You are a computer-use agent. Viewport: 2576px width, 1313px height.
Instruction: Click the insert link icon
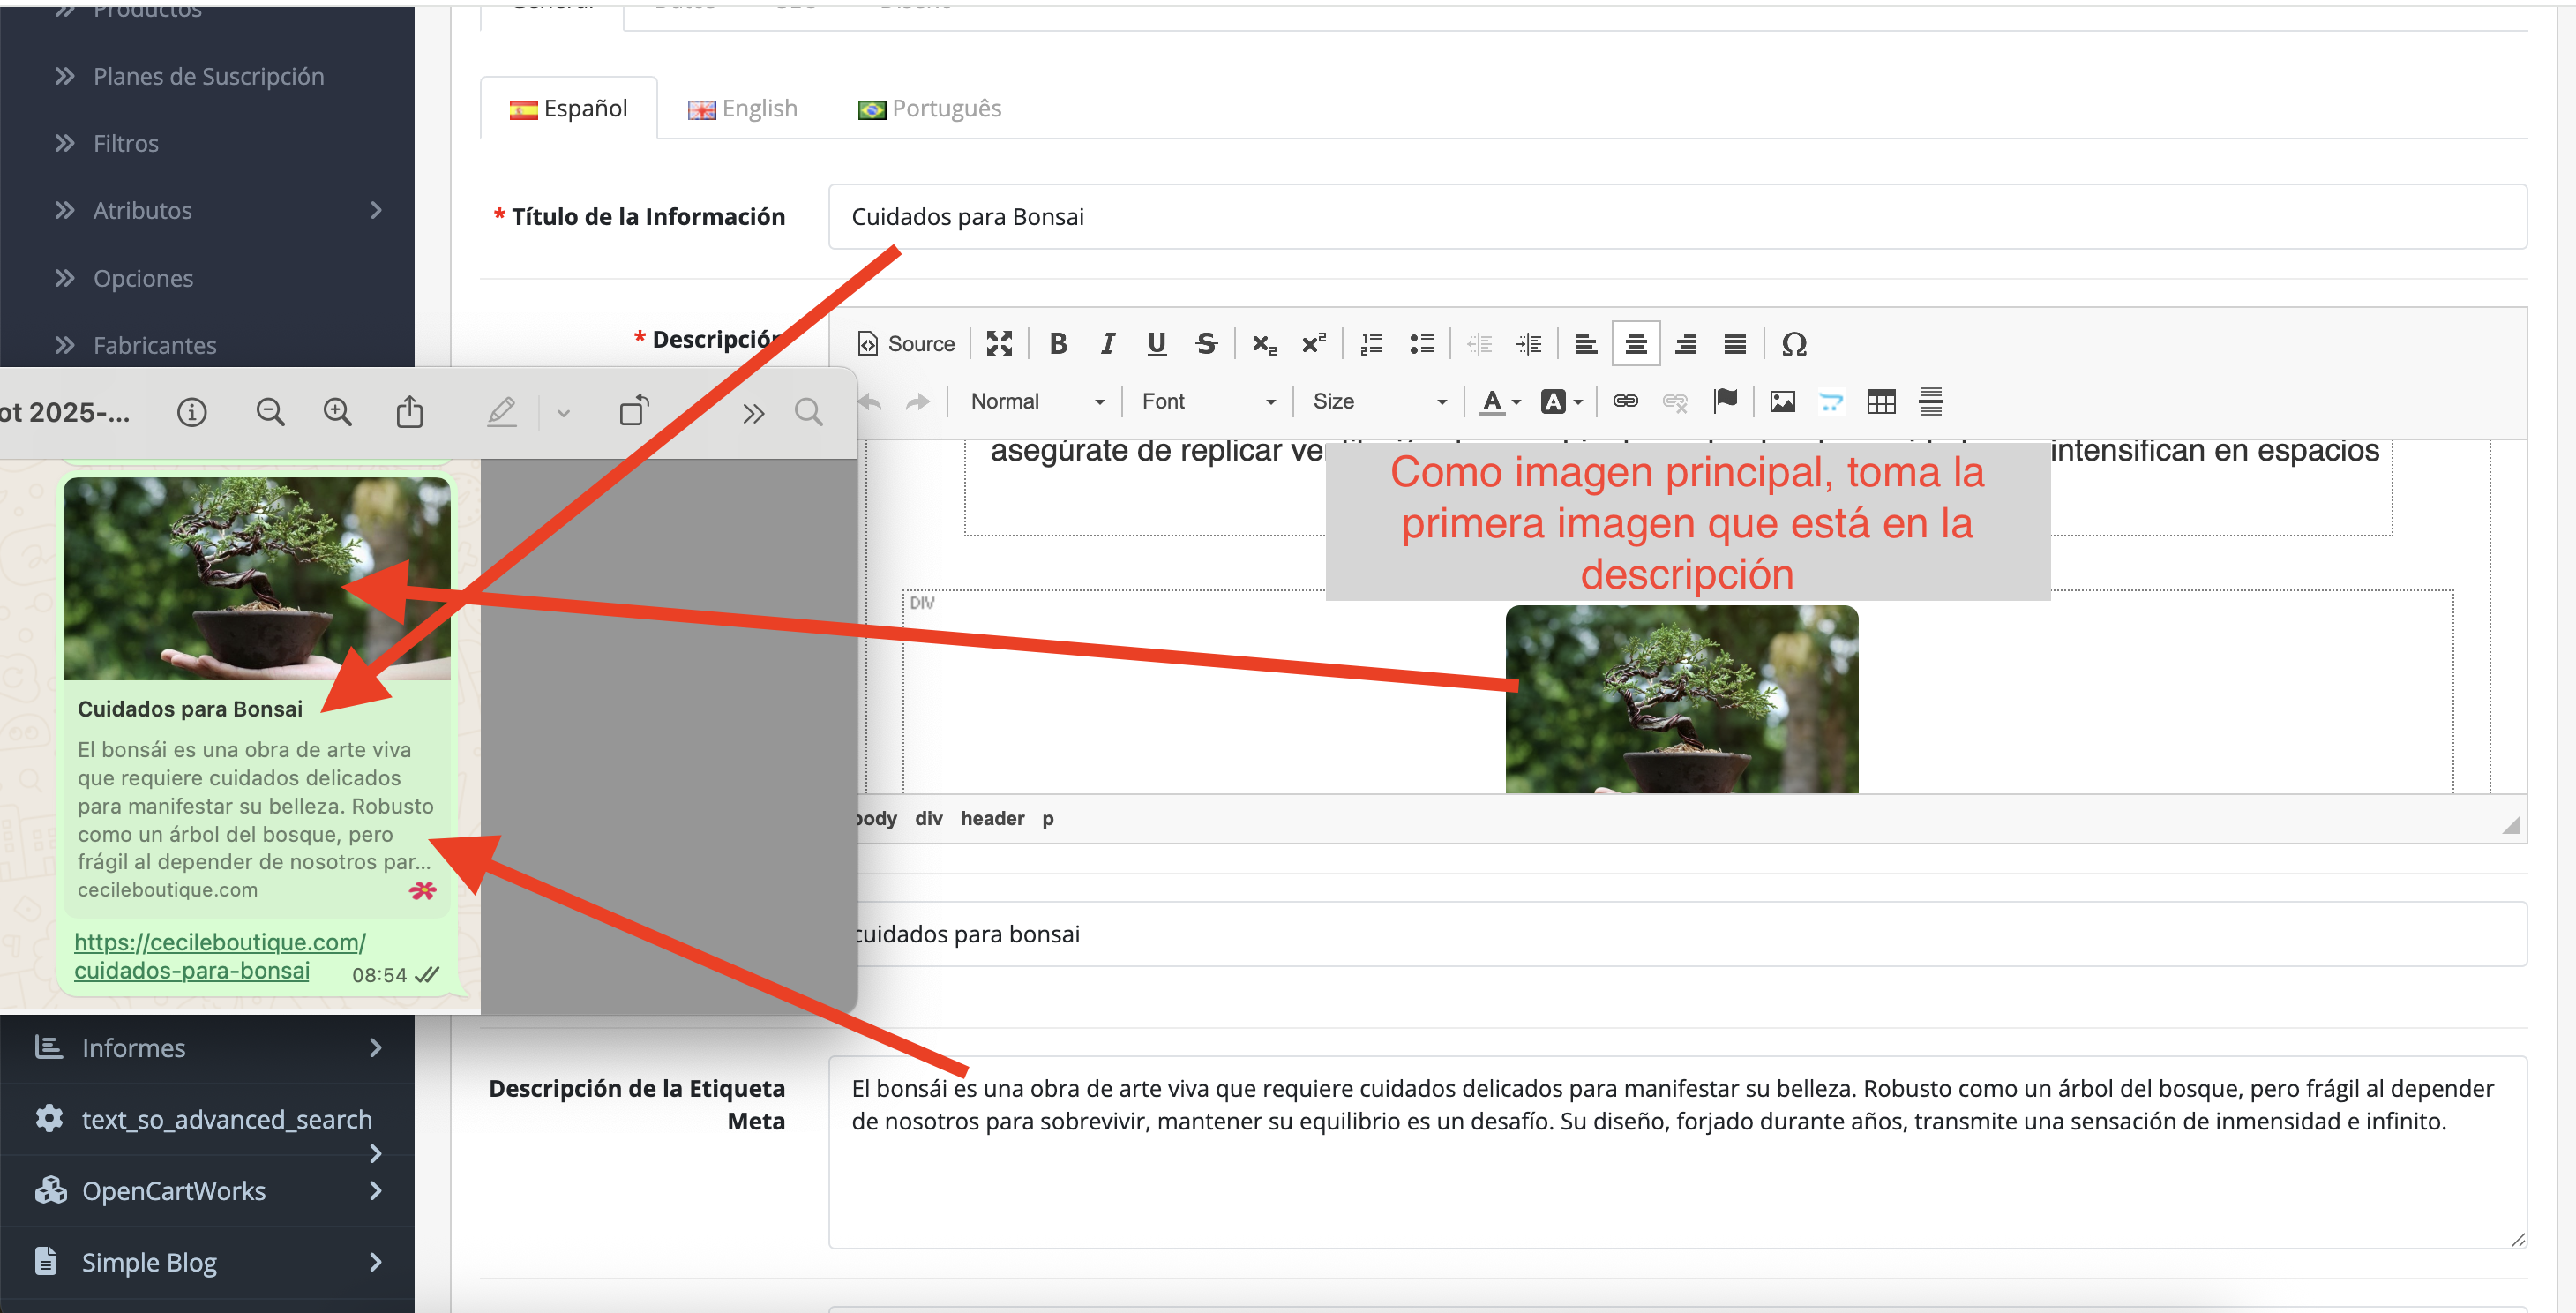pyautogui.click(x=1625, y=401)
